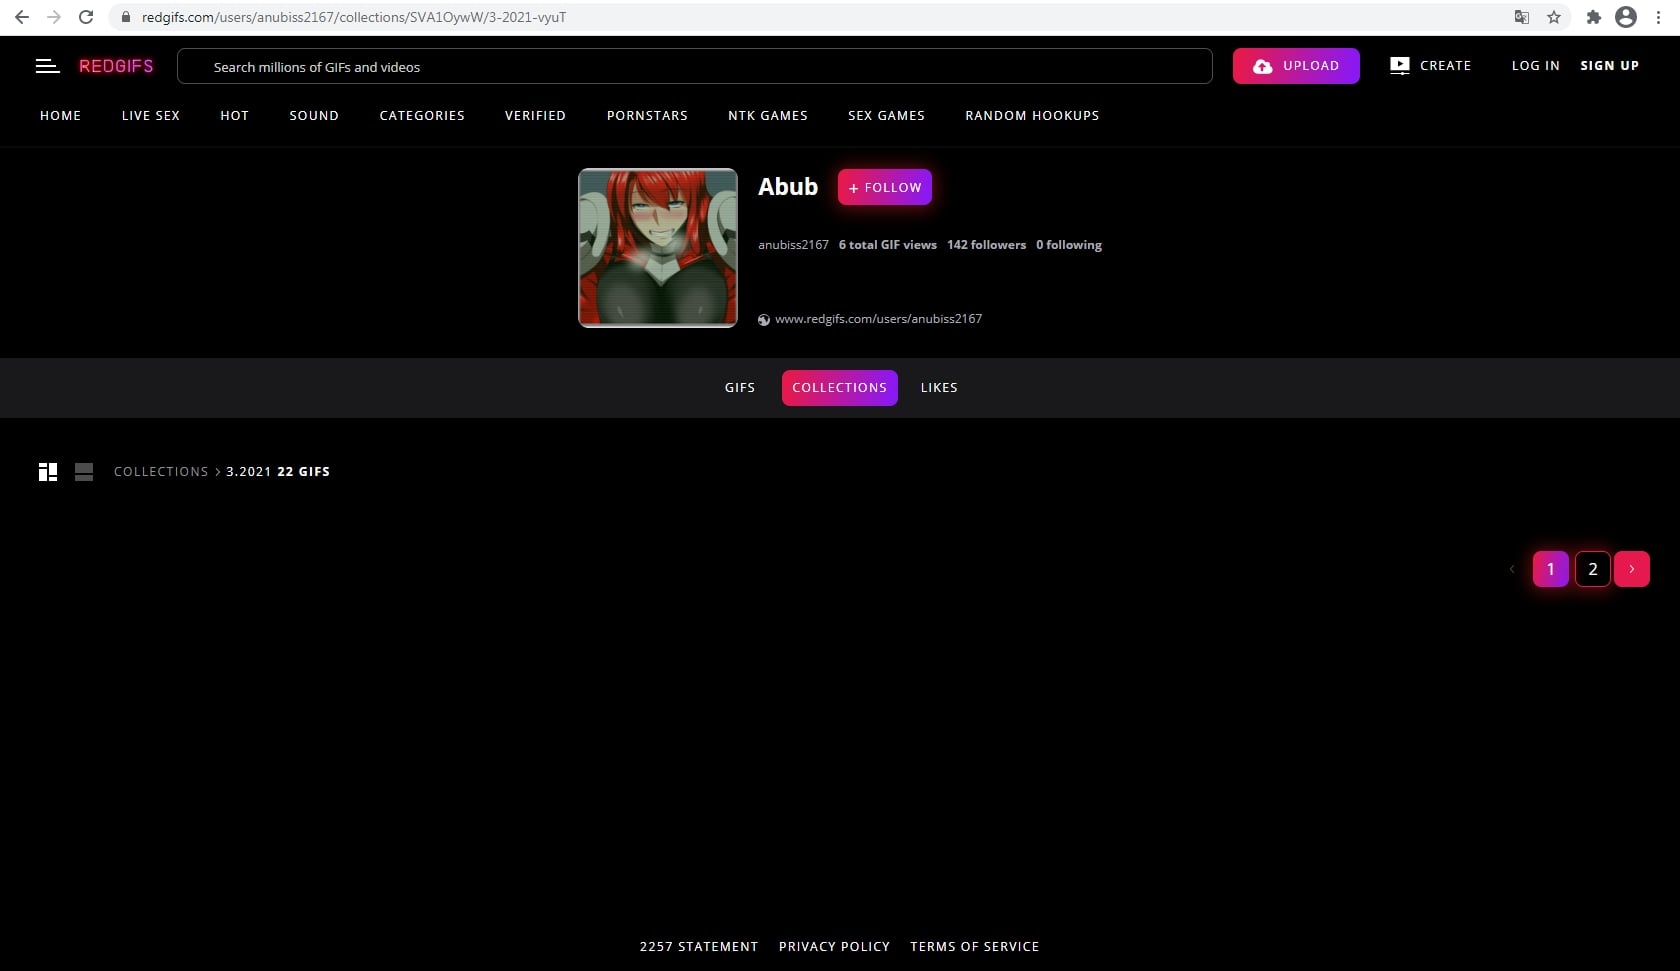
Task: Click the anubiss2167 username text
Action: click(x=793, y=245)
